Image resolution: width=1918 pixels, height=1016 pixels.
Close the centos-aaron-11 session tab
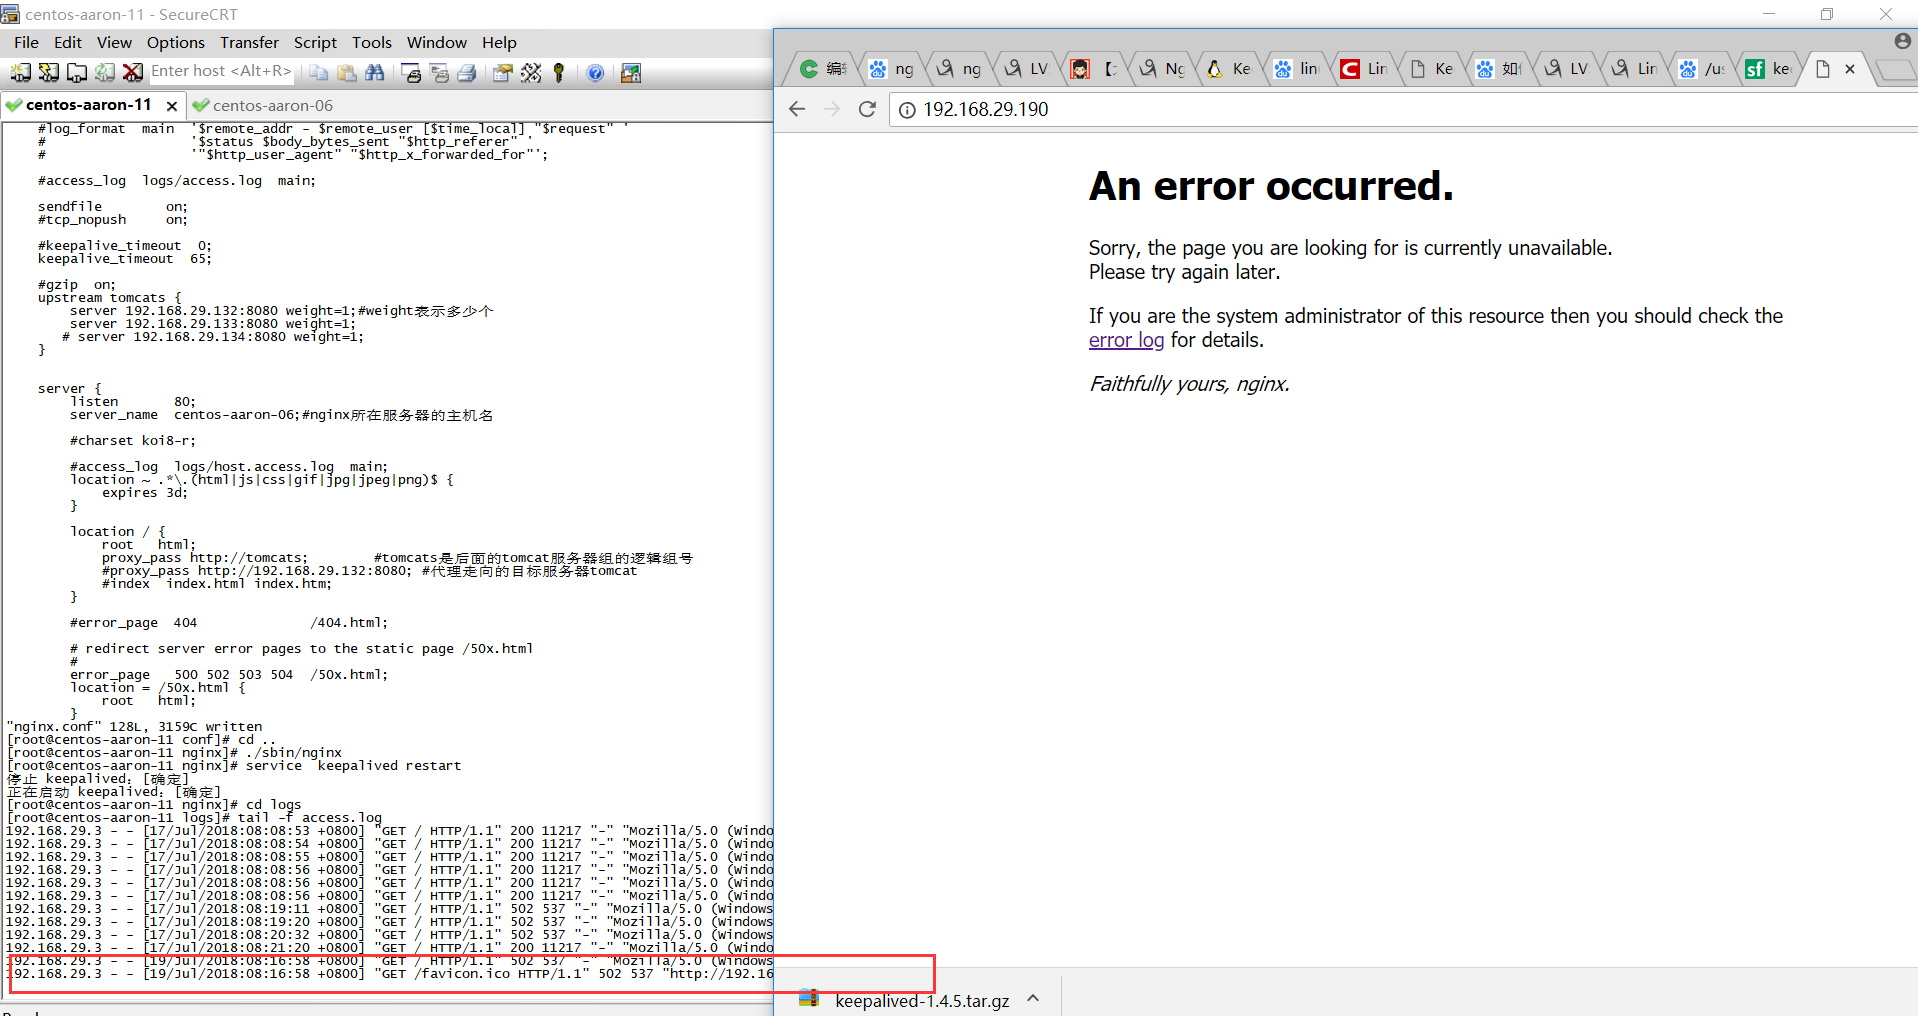[172, 105]
